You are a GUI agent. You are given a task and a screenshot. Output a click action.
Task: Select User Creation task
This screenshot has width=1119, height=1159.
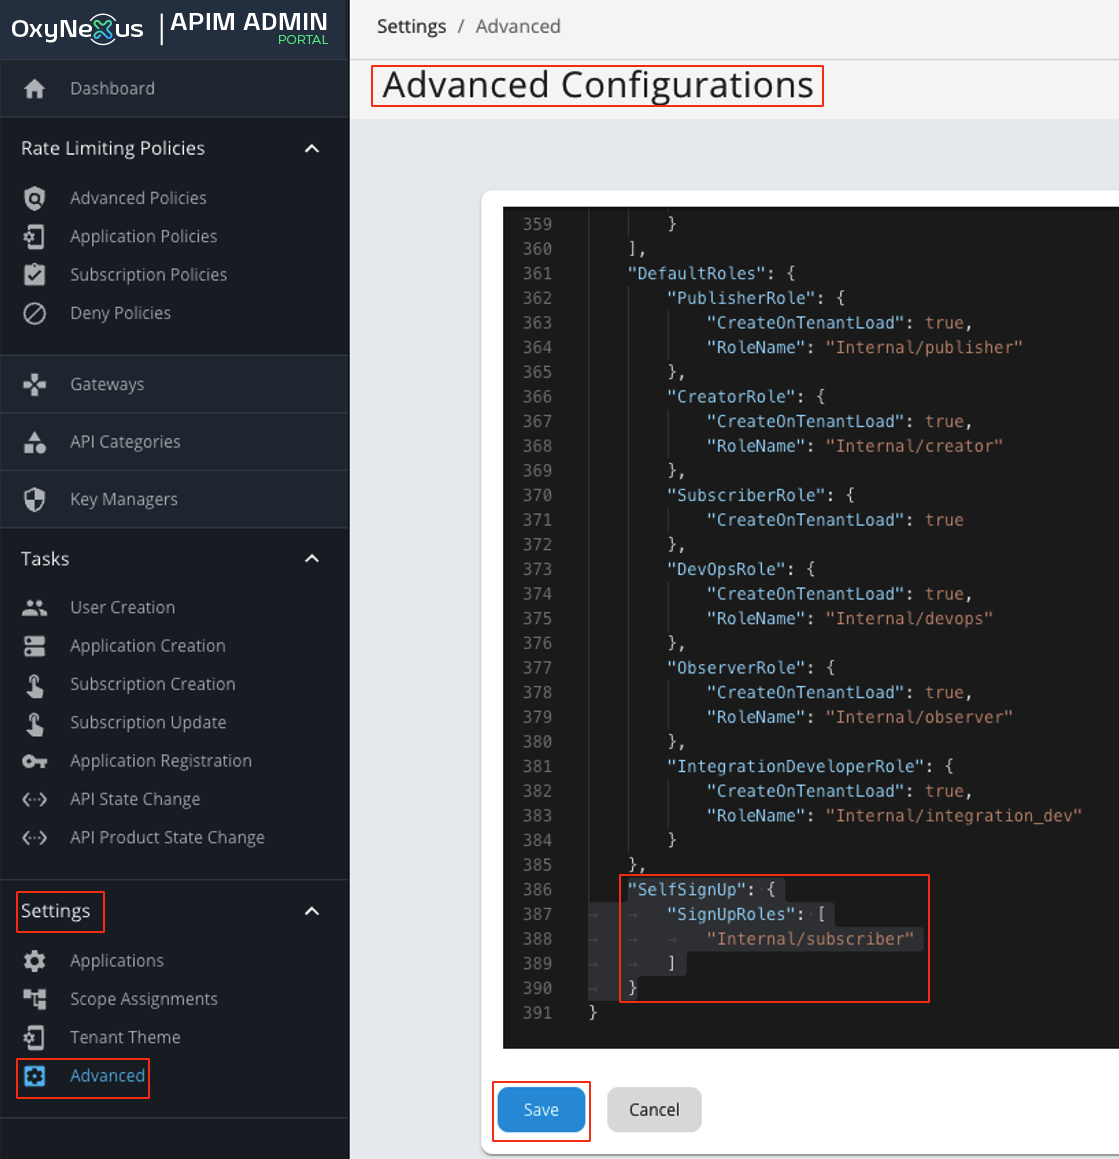tap(123, 608)
